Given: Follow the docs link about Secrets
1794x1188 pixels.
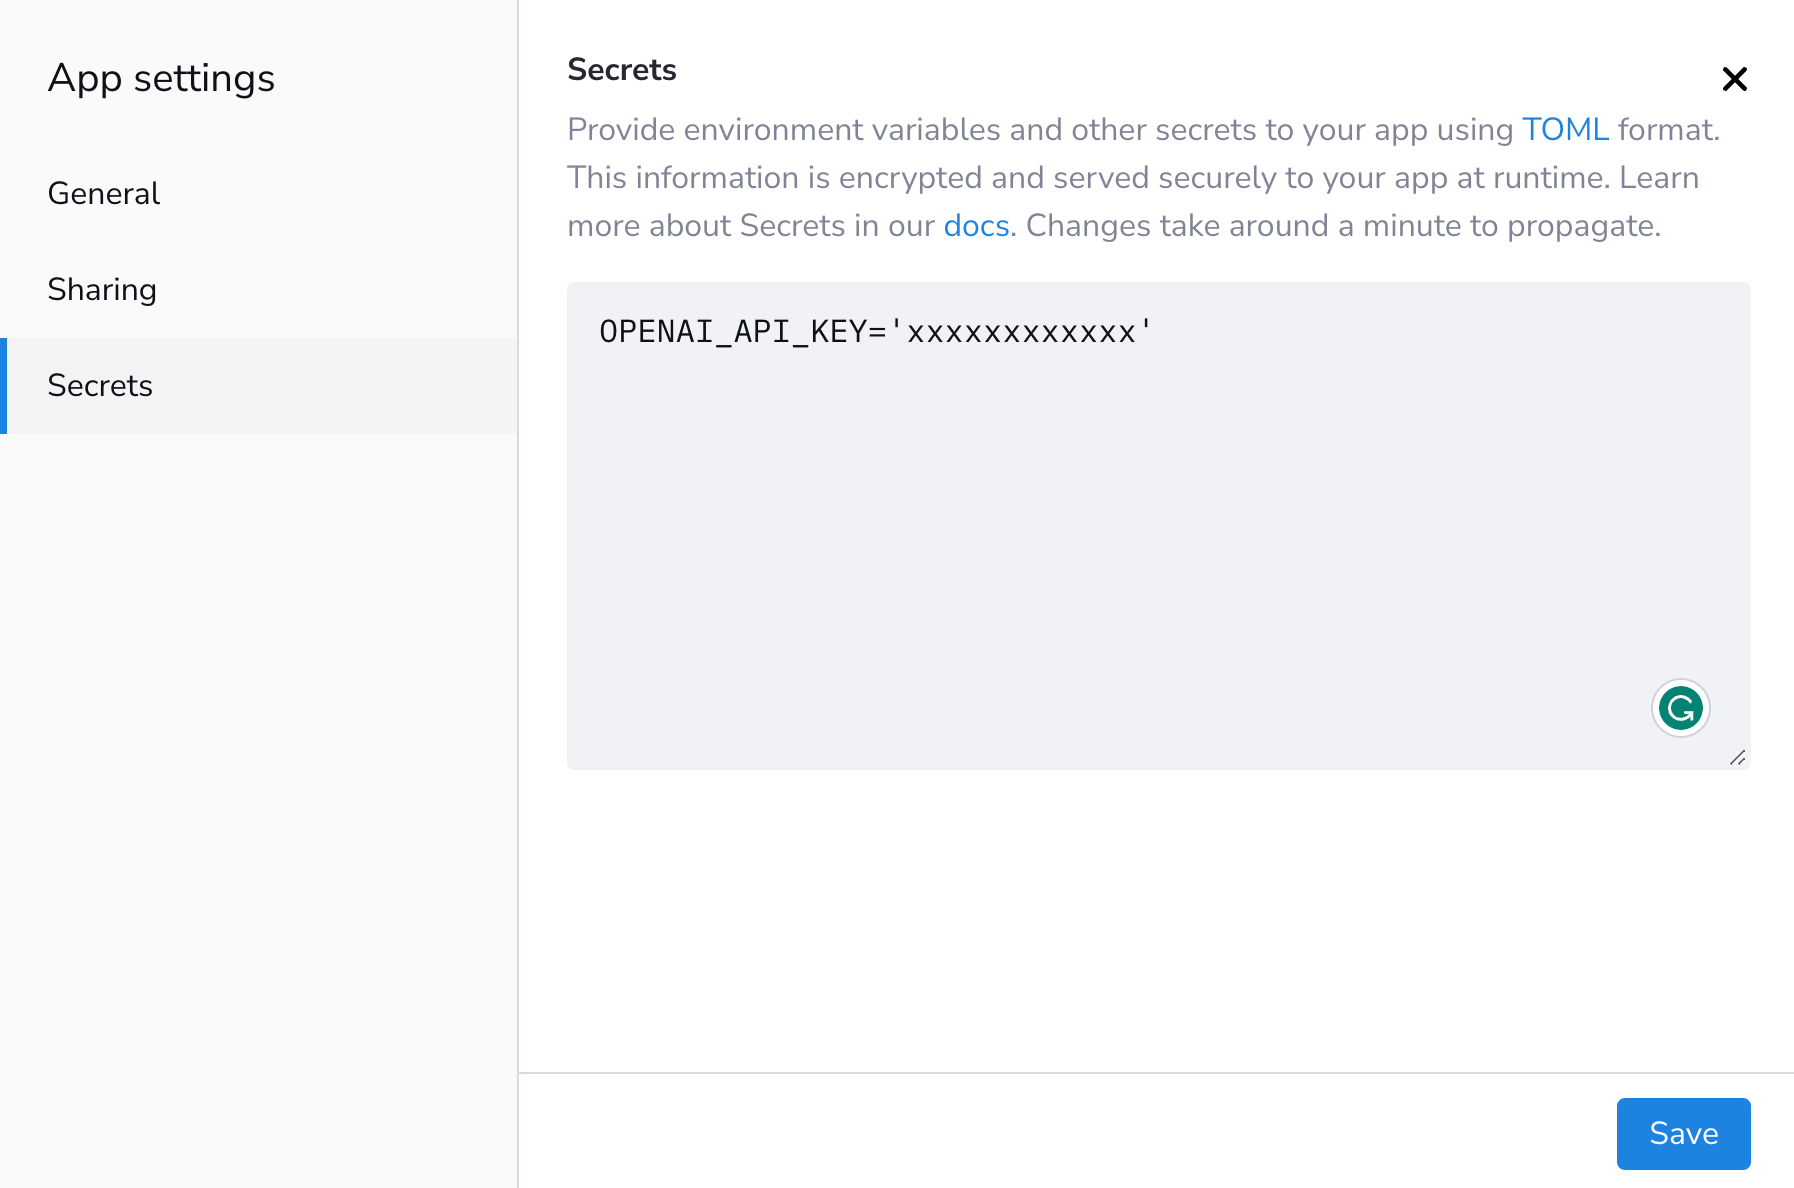Looking at the screenshot, I should click(x=976, y=226).
